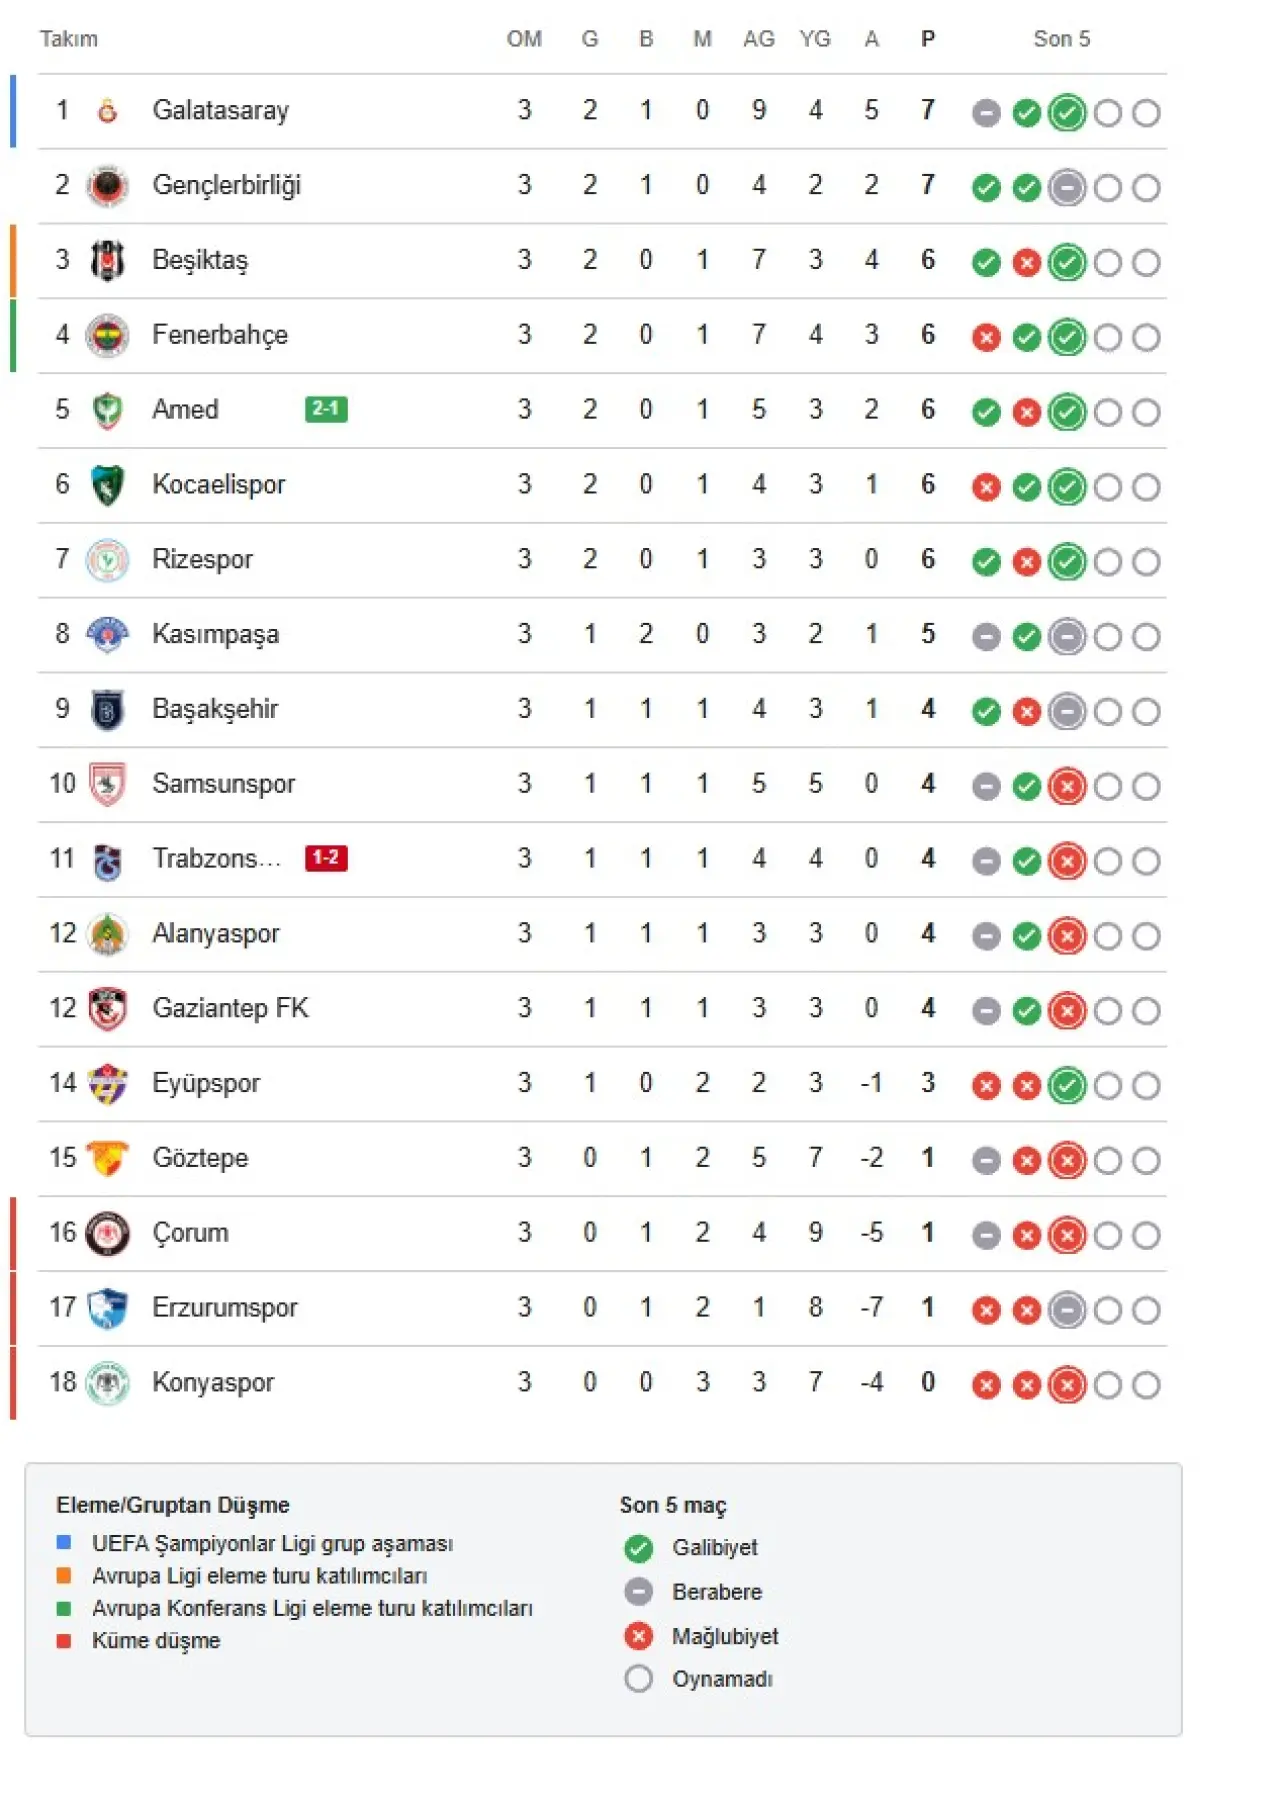Click the Göztepe club crest
The image size is (1280, 1806).
pyautogui.click(x=107, y=1159)
